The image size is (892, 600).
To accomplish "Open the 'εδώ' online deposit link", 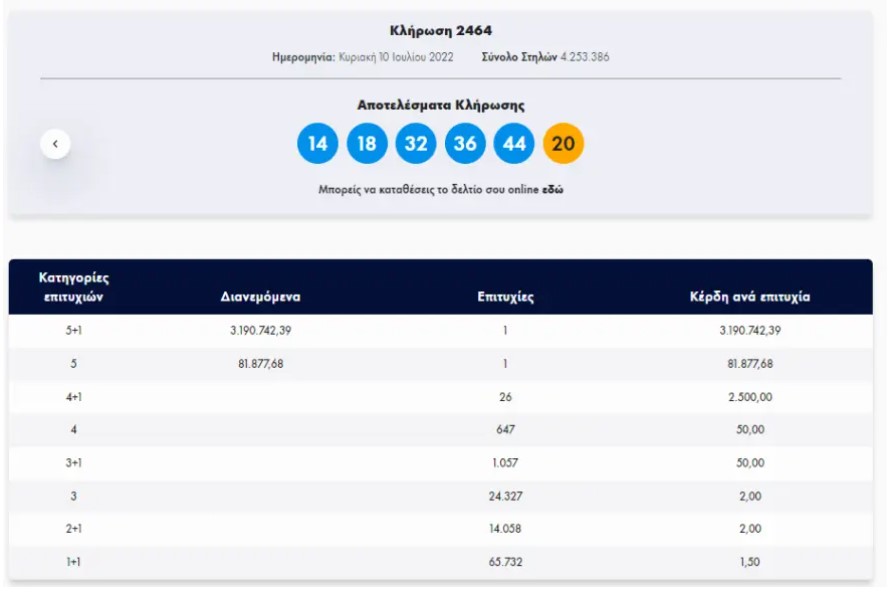I will click(x=552, y=189).
